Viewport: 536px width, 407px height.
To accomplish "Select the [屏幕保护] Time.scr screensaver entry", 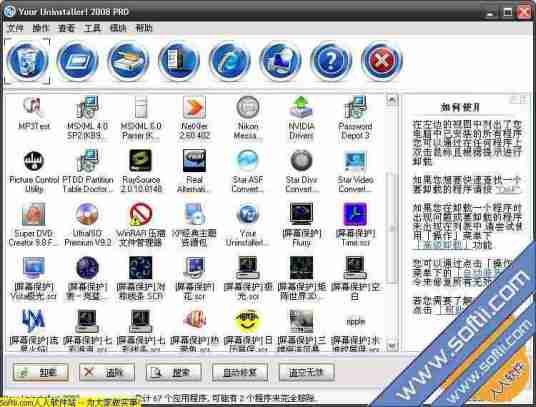I will 355,225.
